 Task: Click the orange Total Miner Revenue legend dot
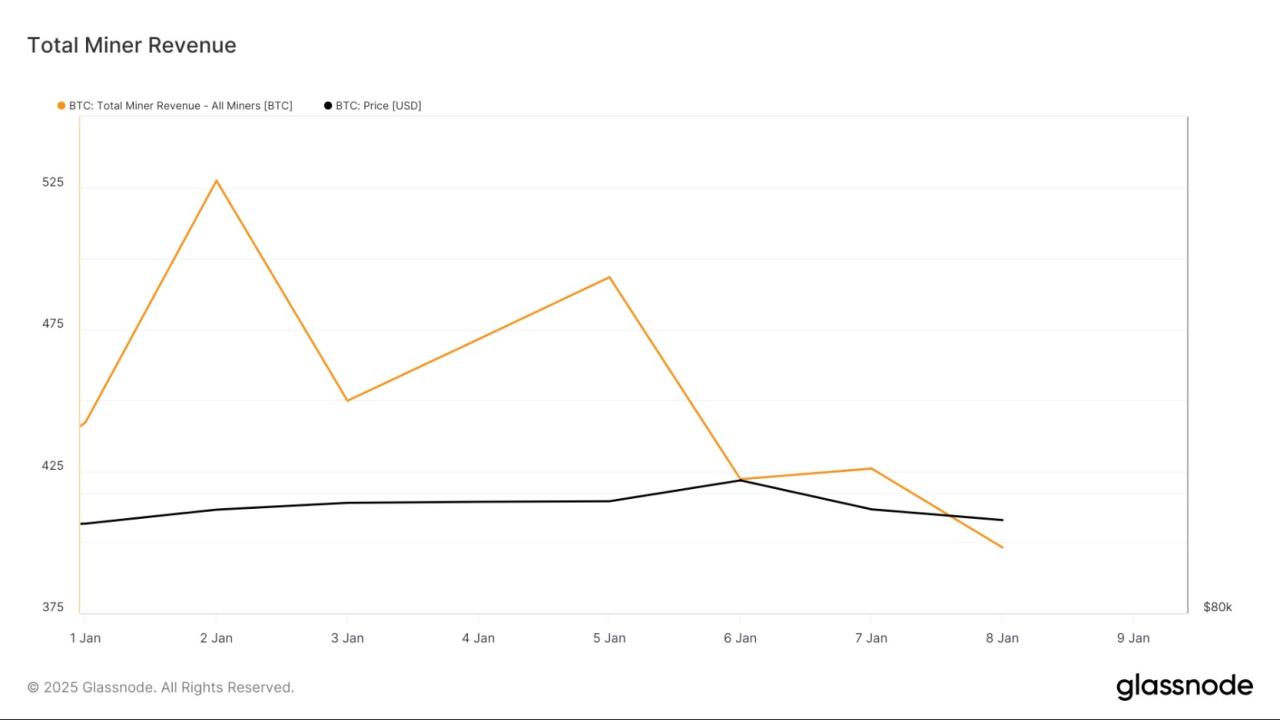pyautogui.click(x=61, y=105)
